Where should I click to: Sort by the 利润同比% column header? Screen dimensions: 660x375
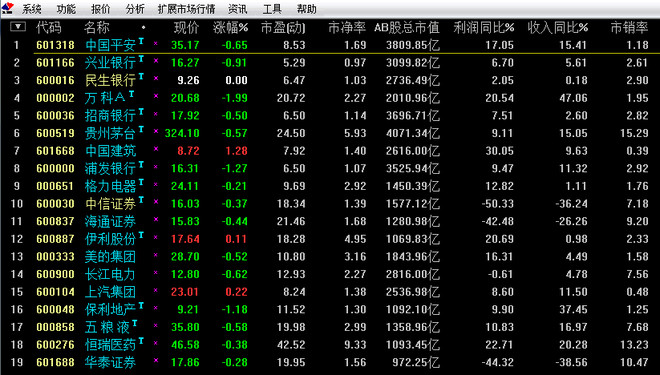484,28
